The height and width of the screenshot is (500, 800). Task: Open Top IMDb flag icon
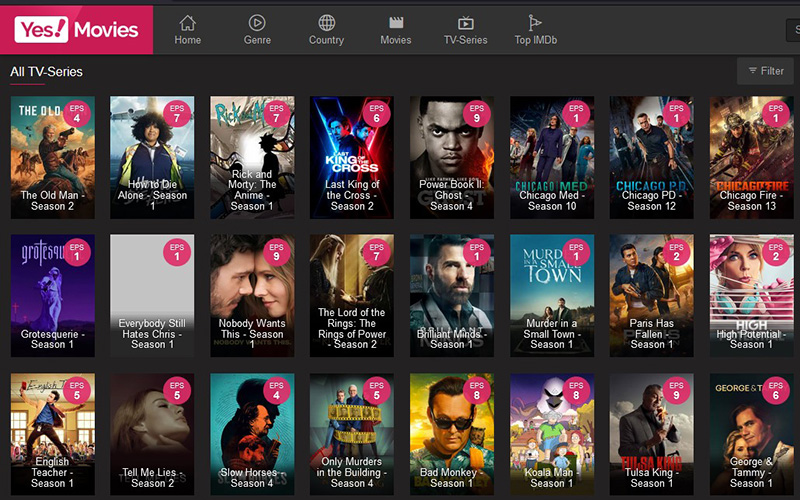click(x=535, y=23)
